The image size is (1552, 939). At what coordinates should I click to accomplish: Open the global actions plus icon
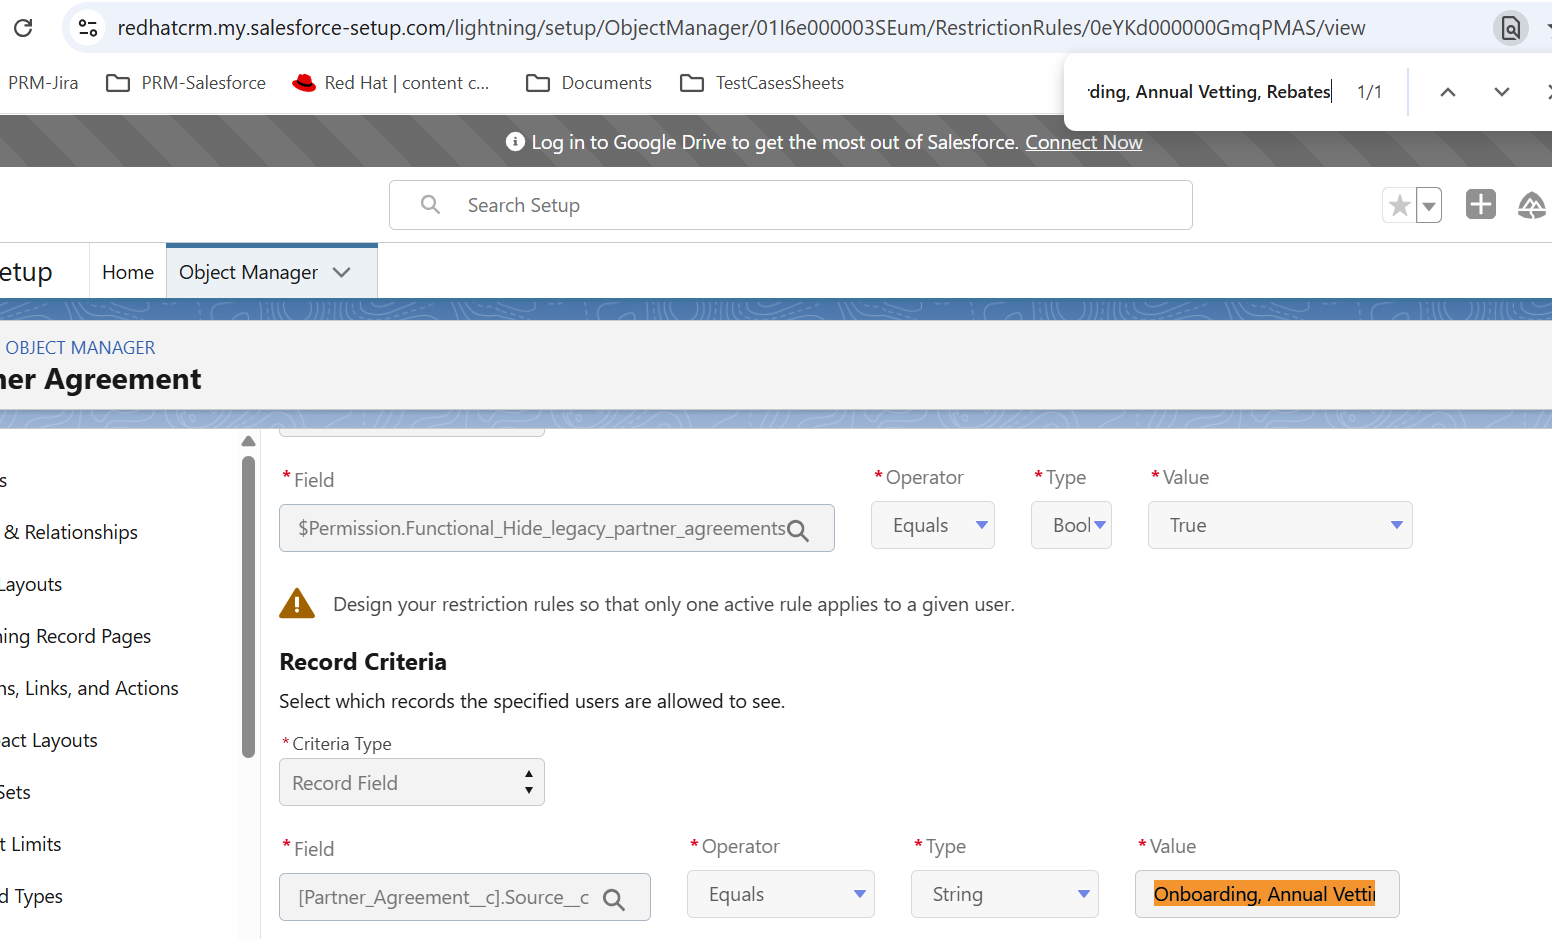click(1480, 204)
